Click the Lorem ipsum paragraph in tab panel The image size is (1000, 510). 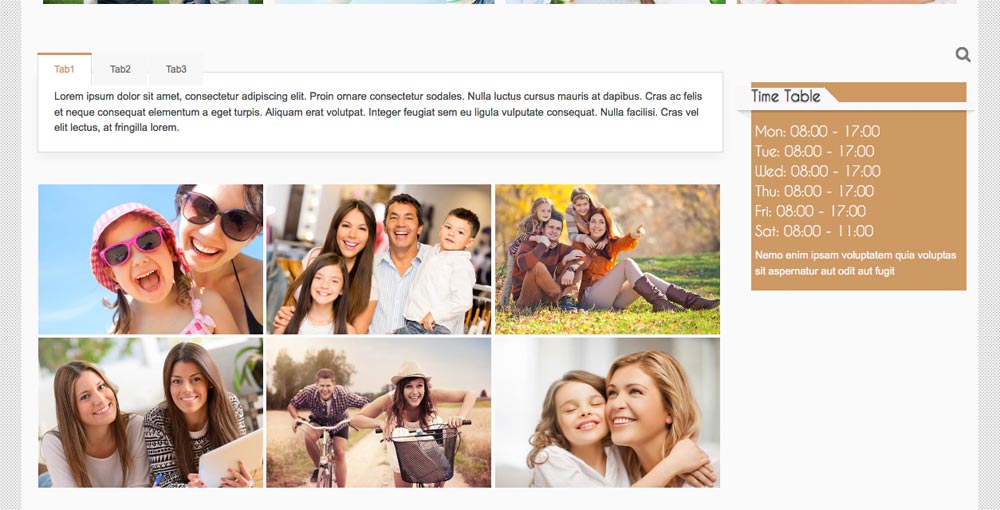click(378, 112)
